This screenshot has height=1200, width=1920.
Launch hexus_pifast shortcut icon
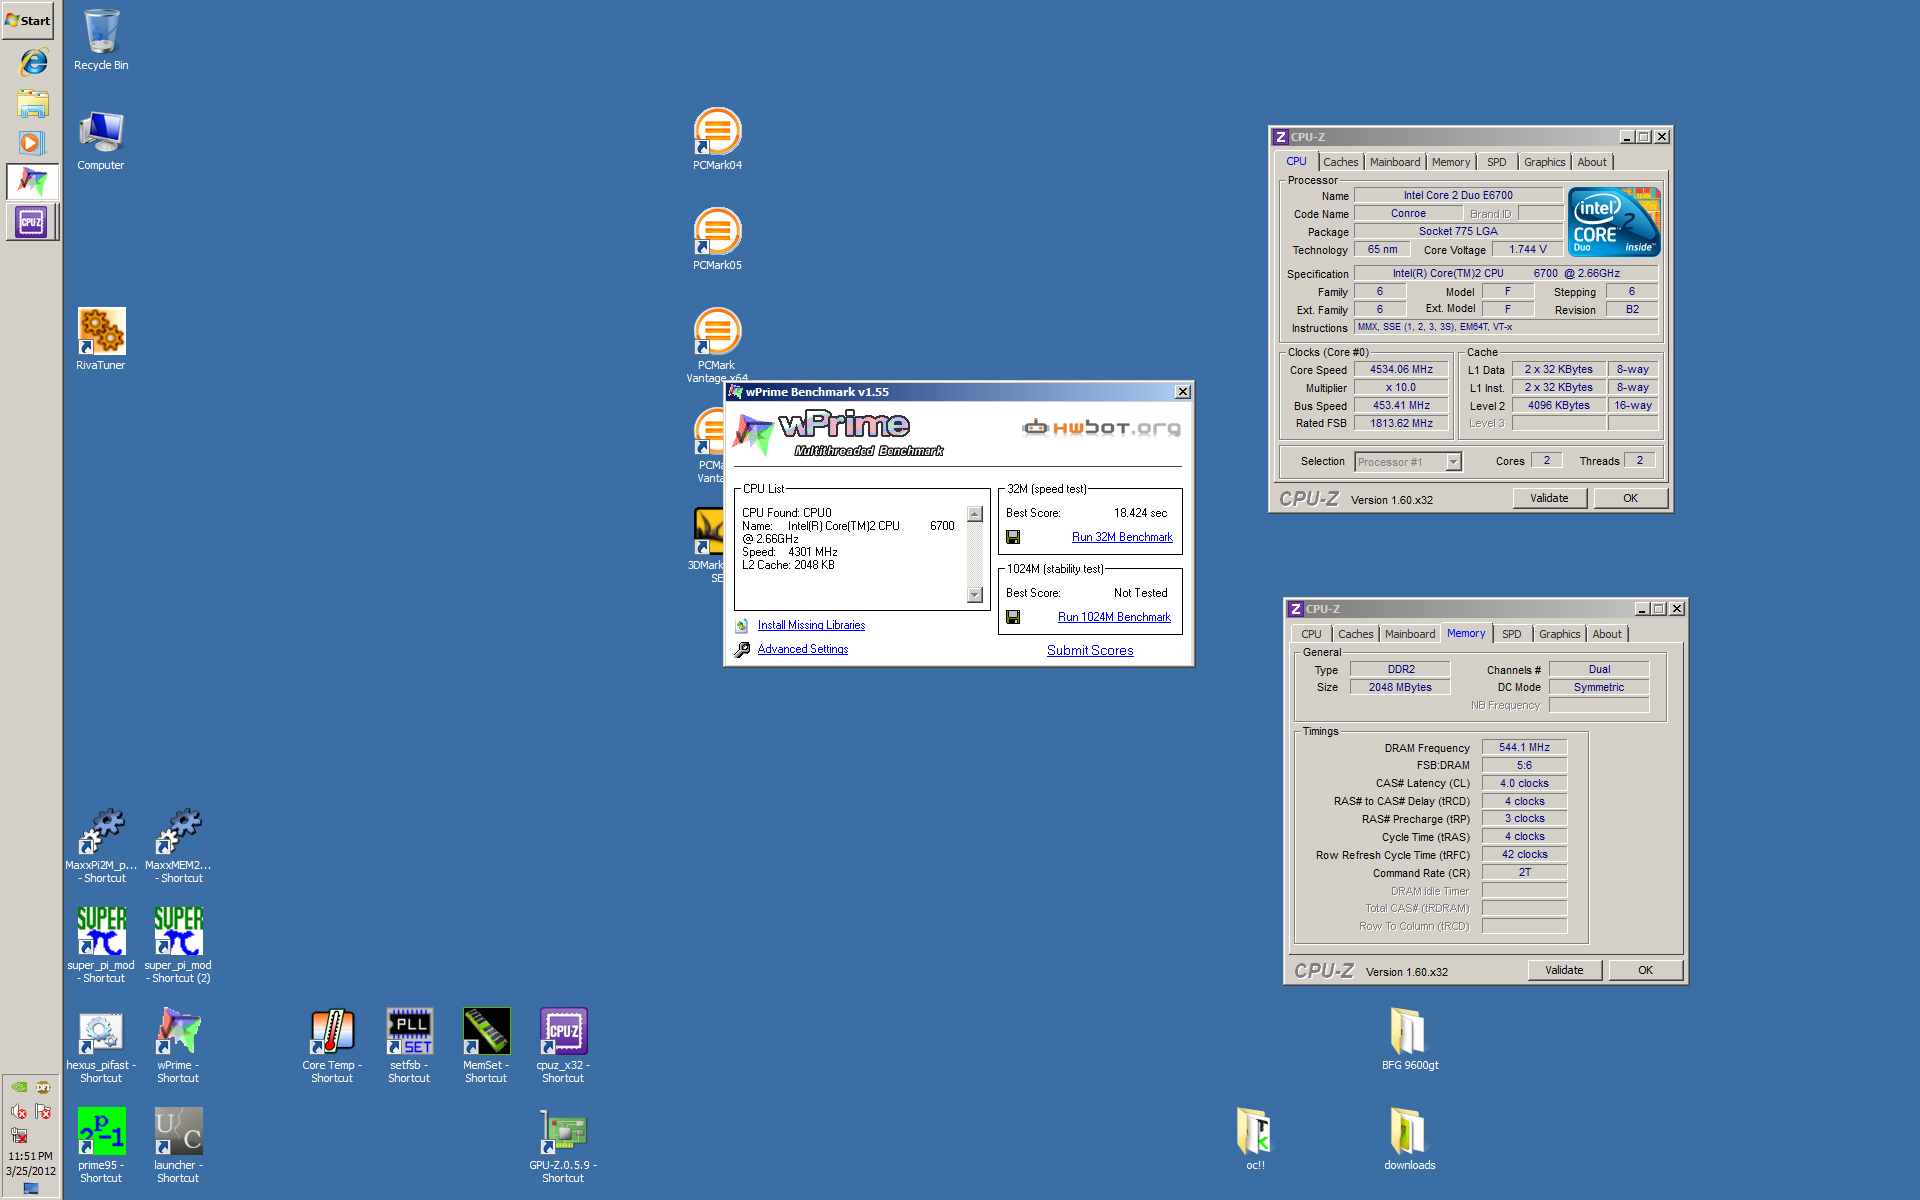[x=101, y=1046]
